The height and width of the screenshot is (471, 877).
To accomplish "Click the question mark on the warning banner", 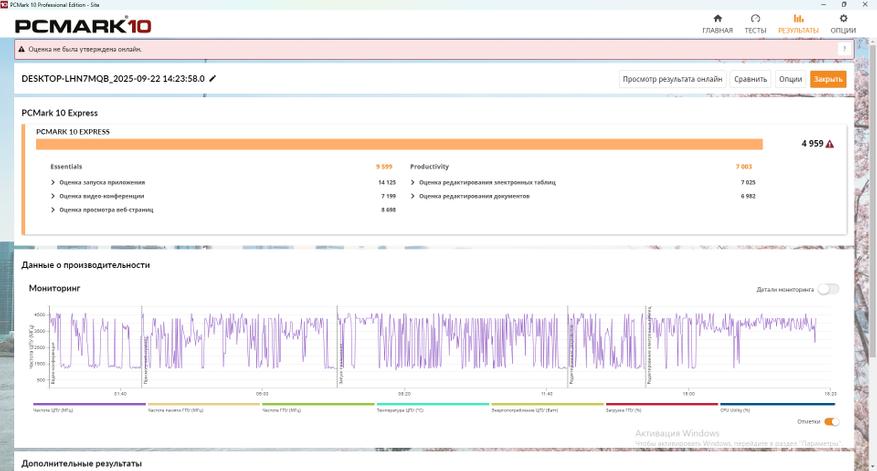I will [844, 49].
